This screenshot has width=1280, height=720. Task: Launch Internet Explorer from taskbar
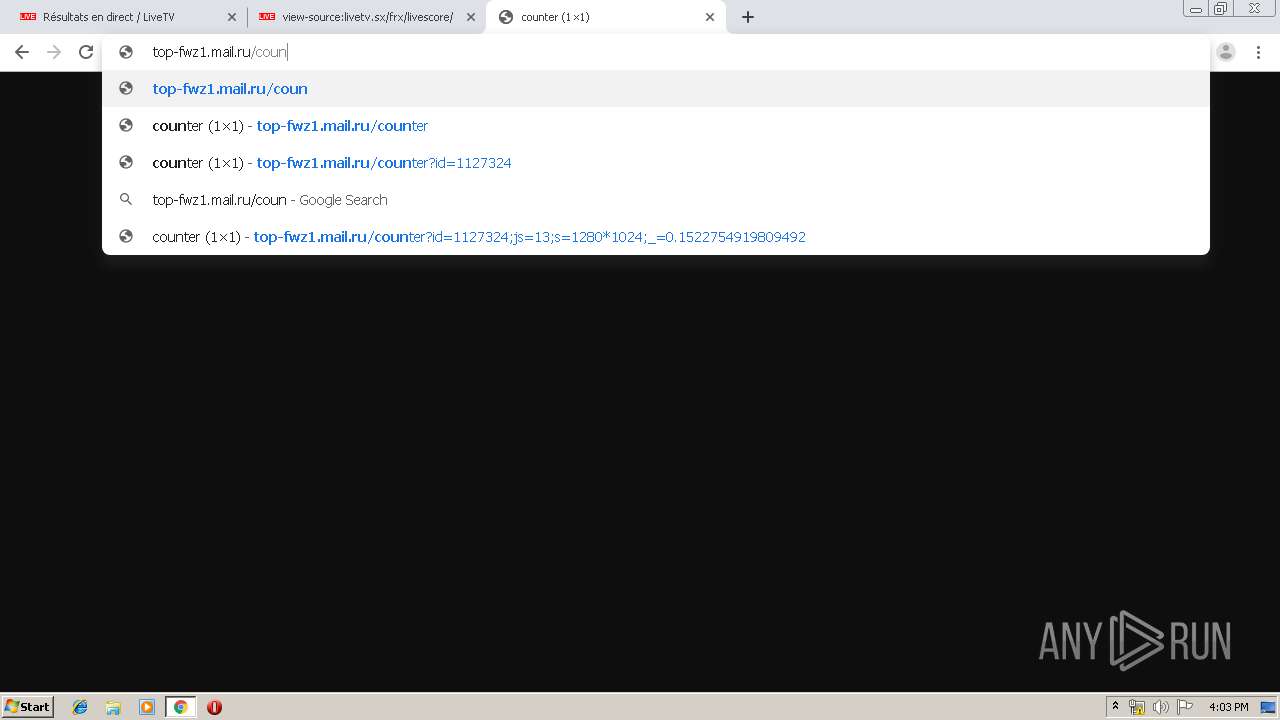click(x=80, y=707)
